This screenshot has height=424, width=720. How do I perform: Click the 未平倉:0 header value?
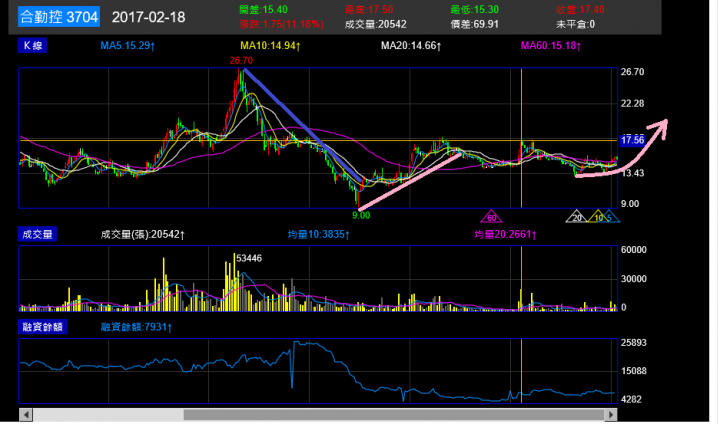click(575, 24)
